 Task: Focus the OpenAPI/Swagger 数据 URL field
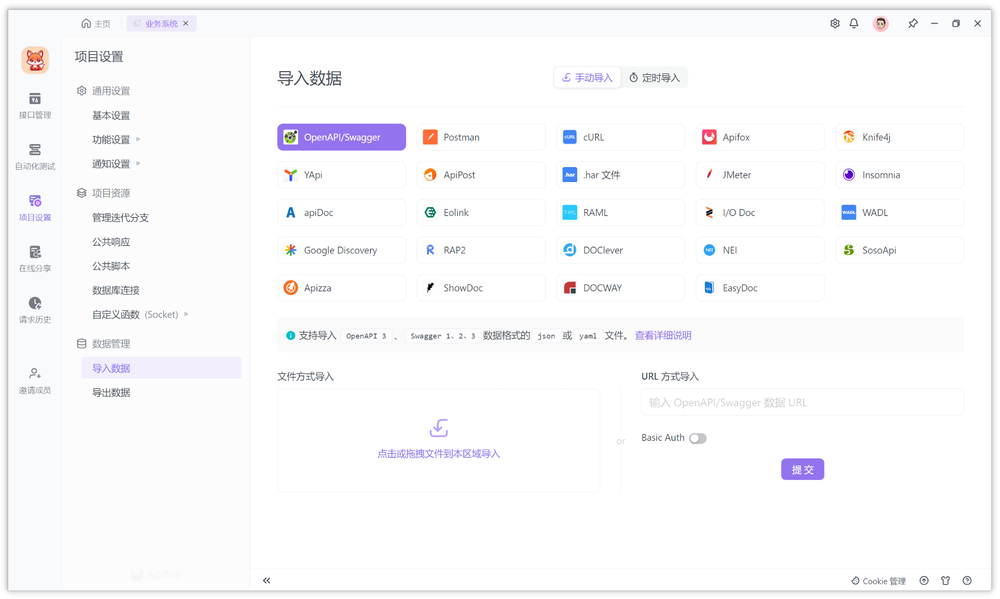[x=802, y=403]
